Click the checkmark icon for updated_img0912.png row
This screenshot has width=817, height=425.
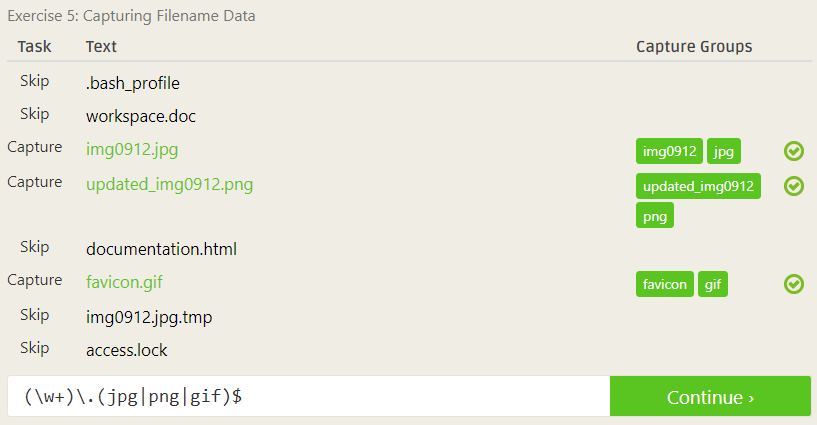pos(794,186)
